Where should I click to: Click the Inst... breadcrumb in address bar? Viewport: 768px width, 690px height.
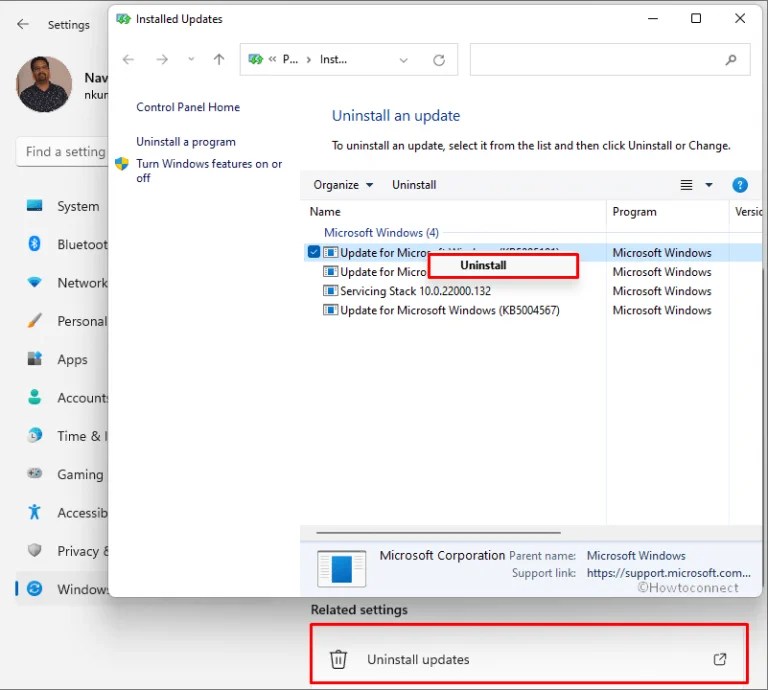[x=333, y=60]
